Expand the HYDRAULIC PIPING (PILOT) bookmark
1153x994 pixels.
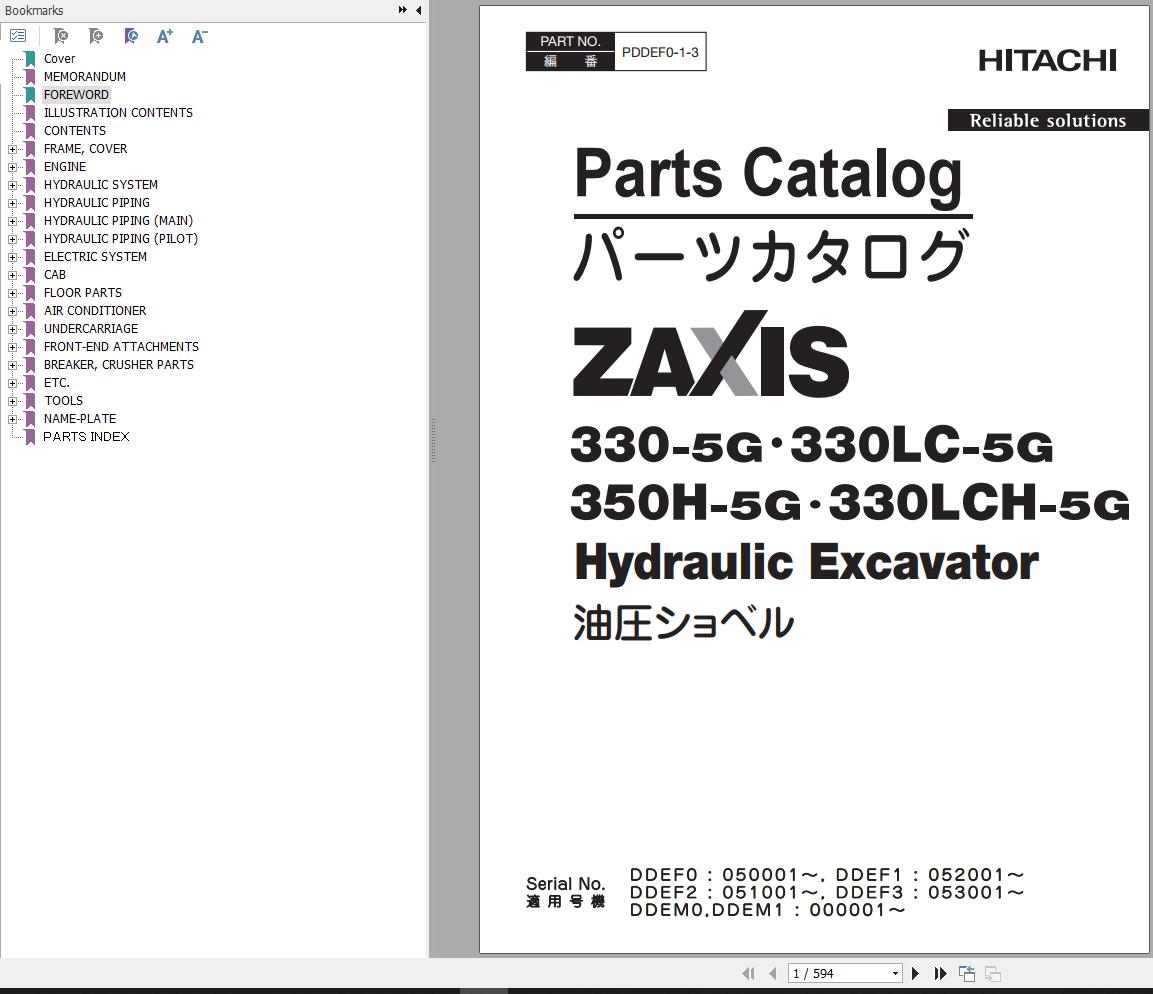pyautogui.click(x=12, y=239)
